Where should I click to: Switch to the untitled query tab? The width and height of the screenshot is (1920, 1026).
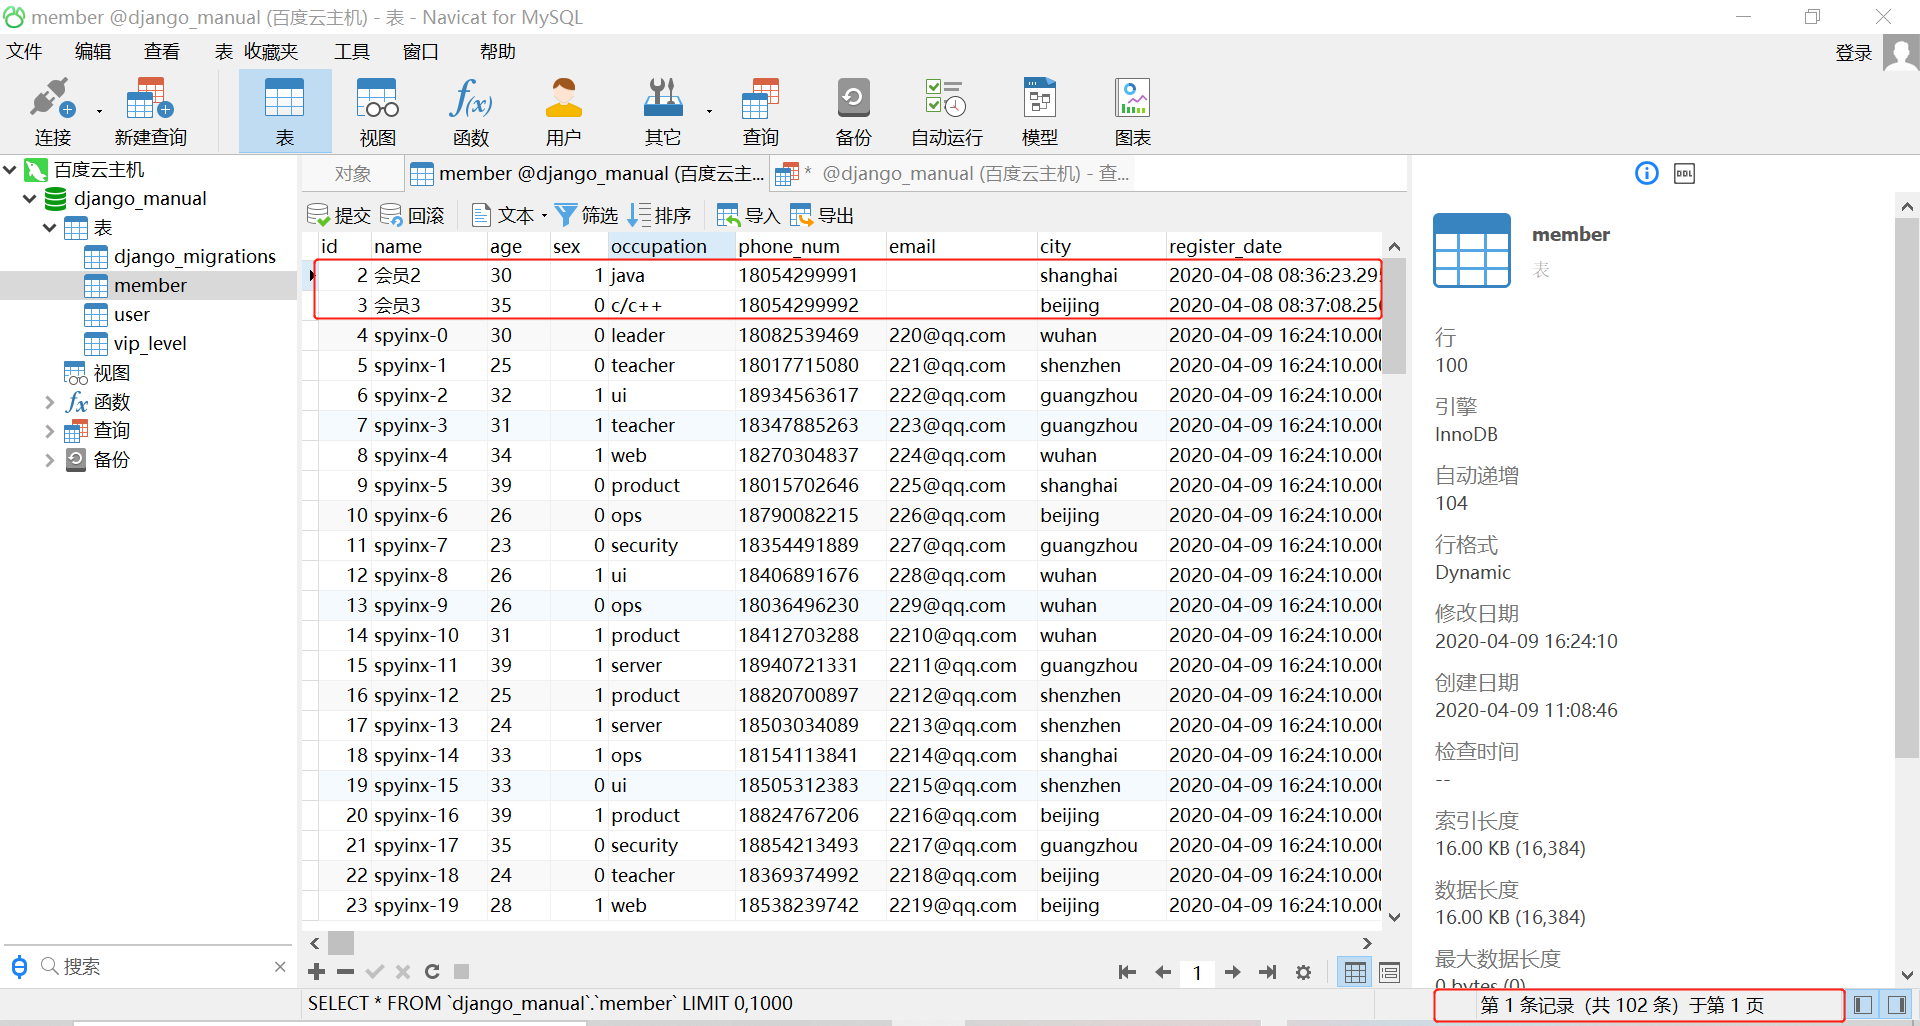[x=953, y=174]
